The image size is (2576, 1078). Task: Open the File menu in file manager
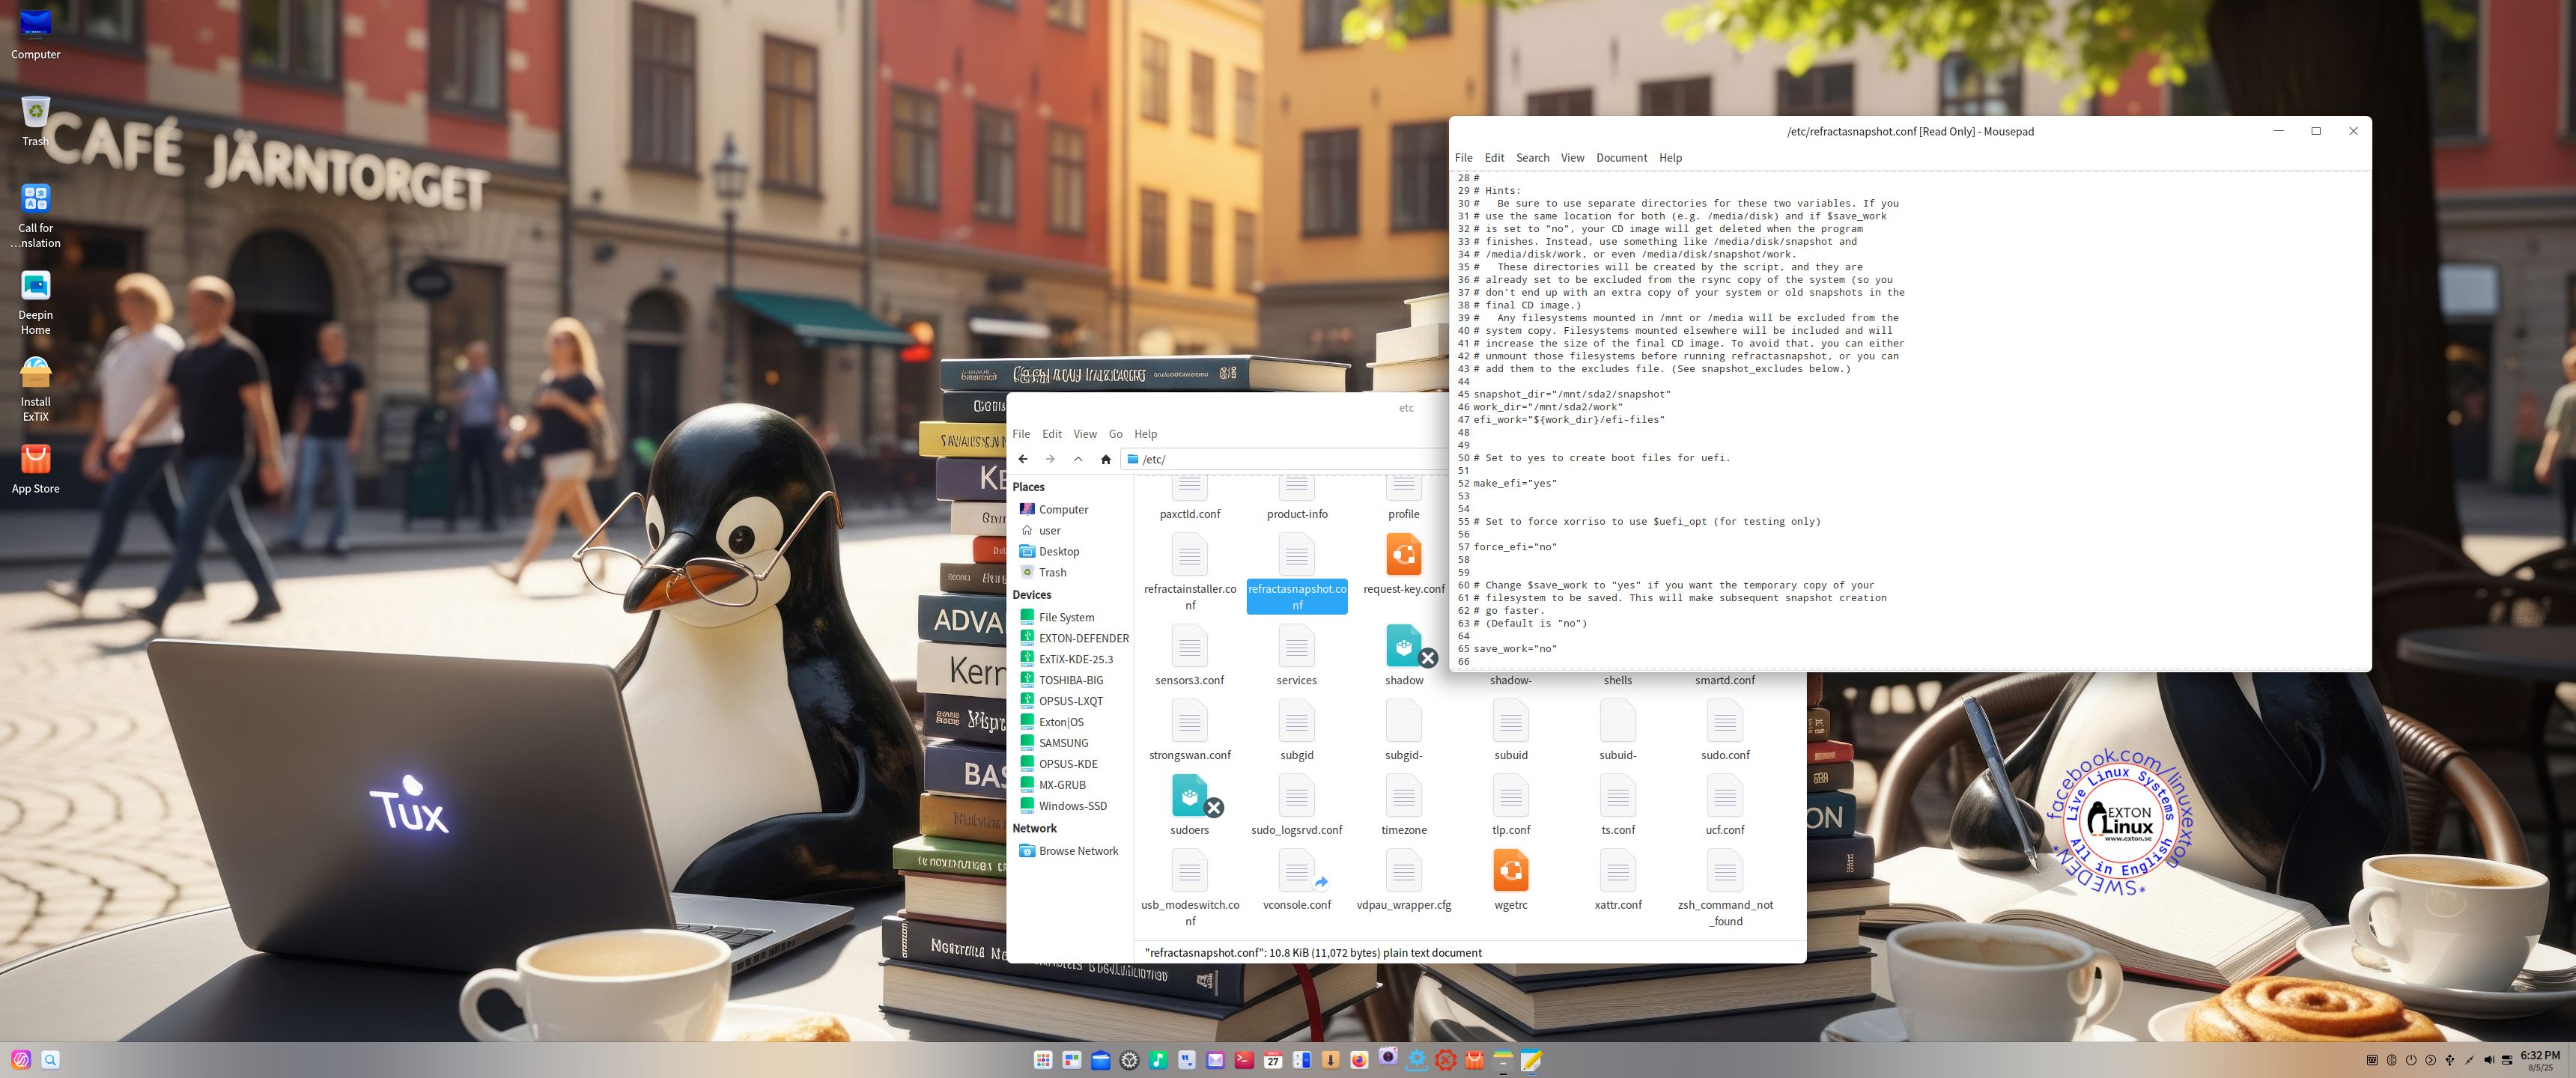point(1021,434)
